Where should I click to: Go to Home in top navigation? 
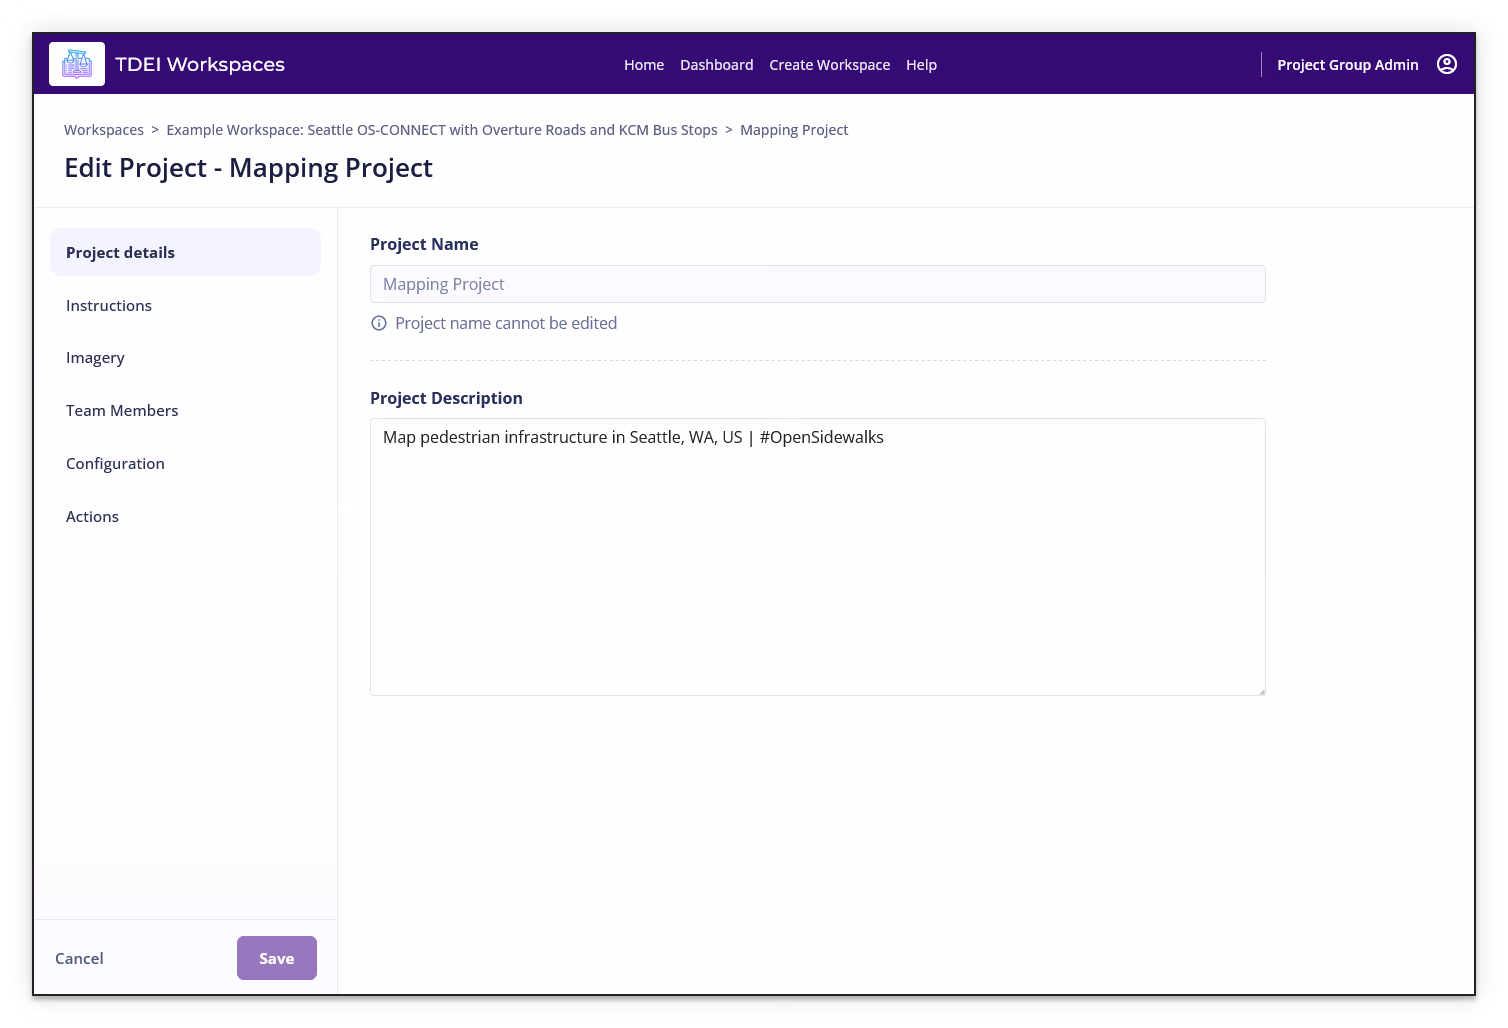(644, 65)
